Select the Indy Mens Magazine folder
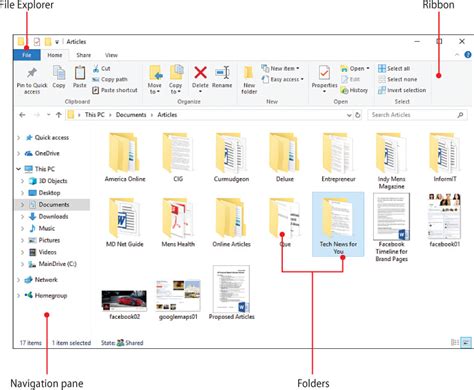Screen dimensions: 474x390 click(x=391, y=161)
